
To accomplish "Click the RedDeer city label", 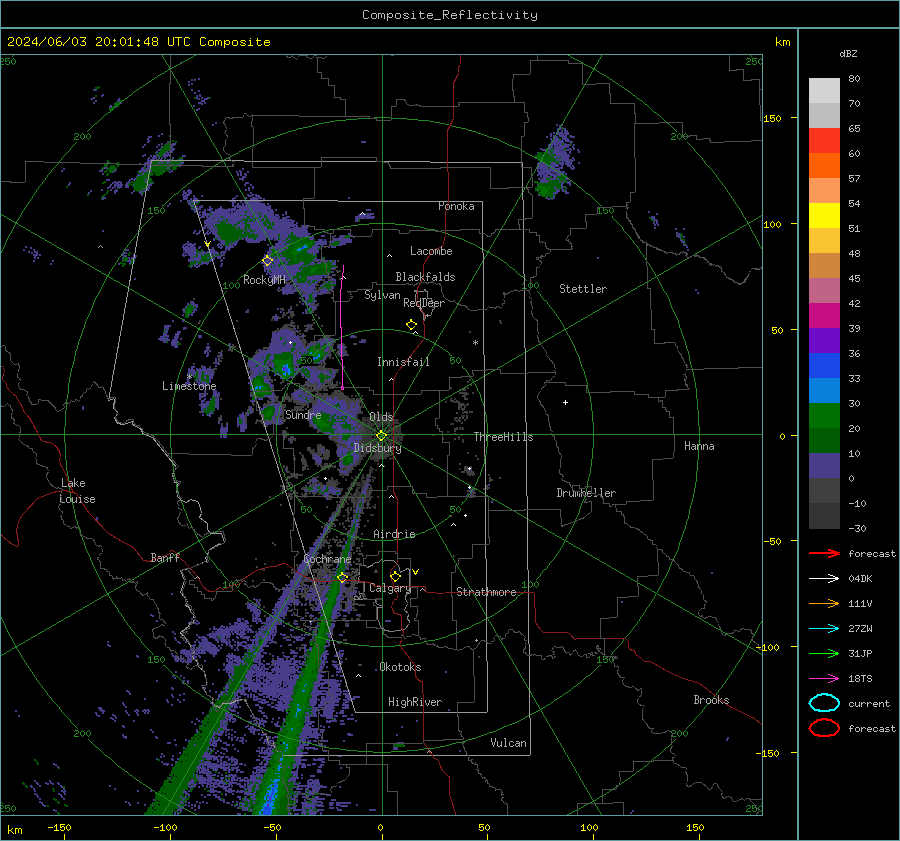I will coord(424,303).
